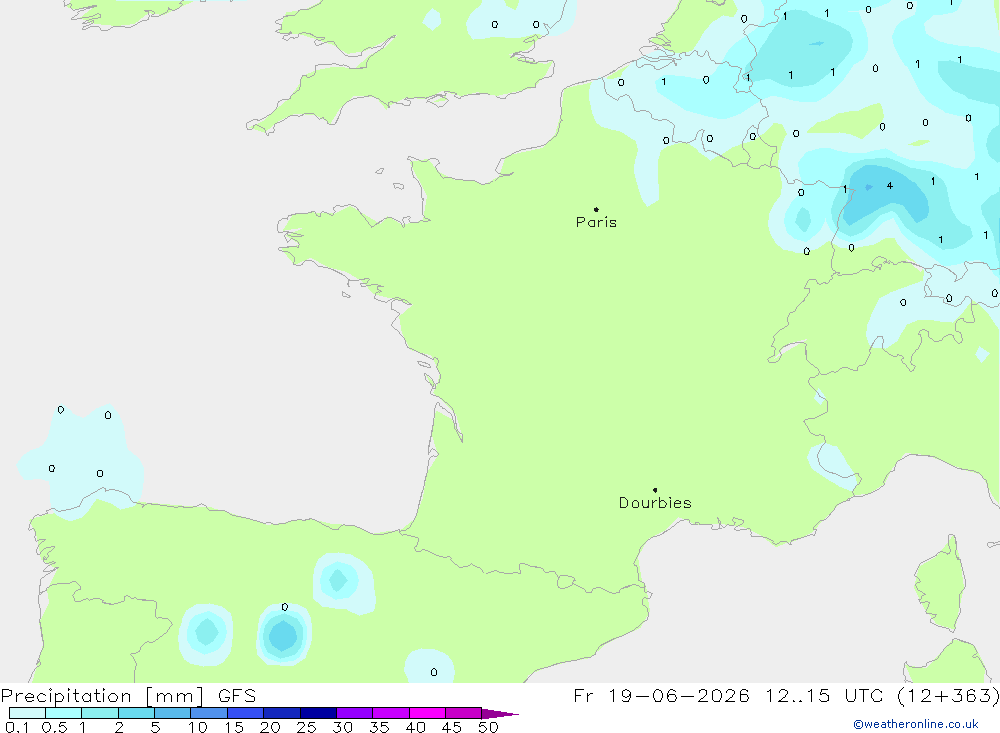Click the legend label '35'
Image resolution: width=1000 pixels, height=733 pixels.
pyautogui.click(x=379, y=727)
